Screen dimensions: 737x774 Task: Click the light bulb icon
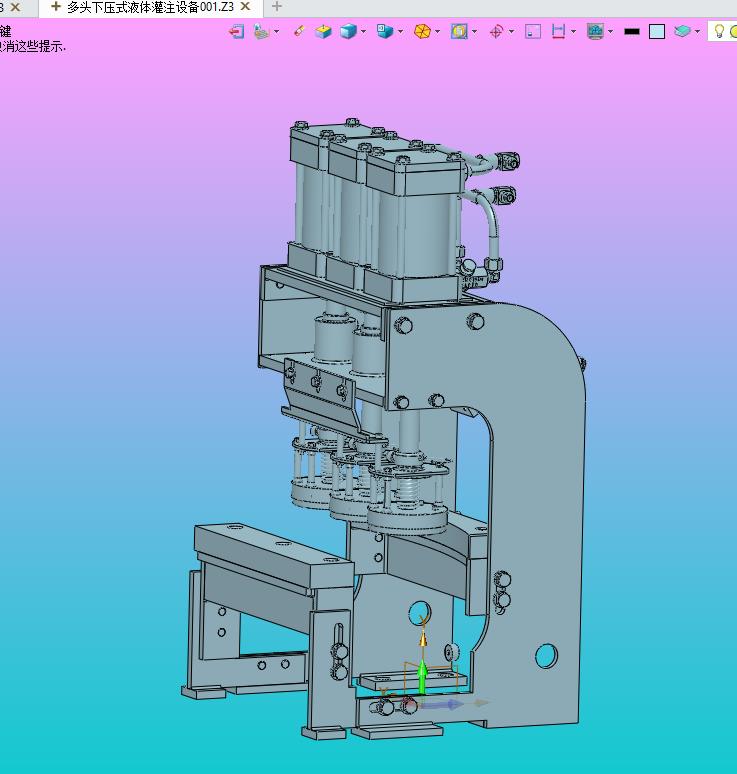coord(719,31)
